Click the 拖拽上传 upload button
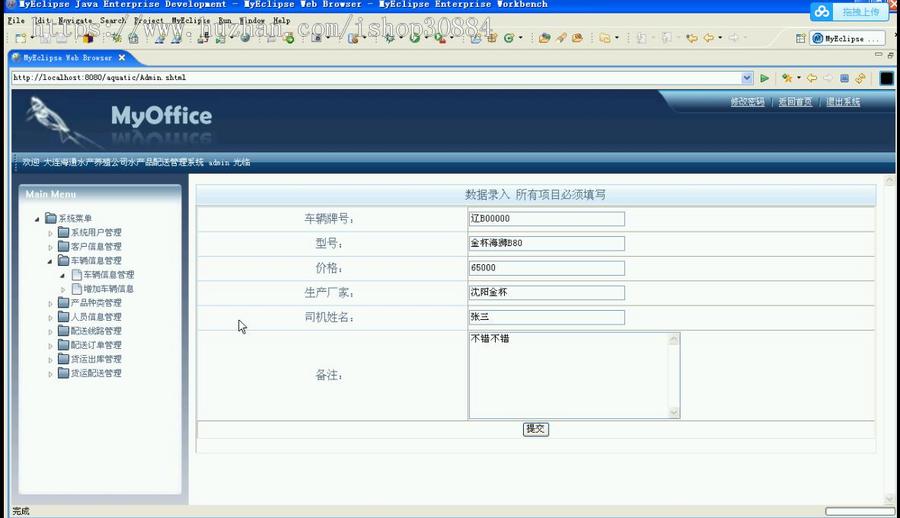The image size is (900, 518). coord(860,11)
